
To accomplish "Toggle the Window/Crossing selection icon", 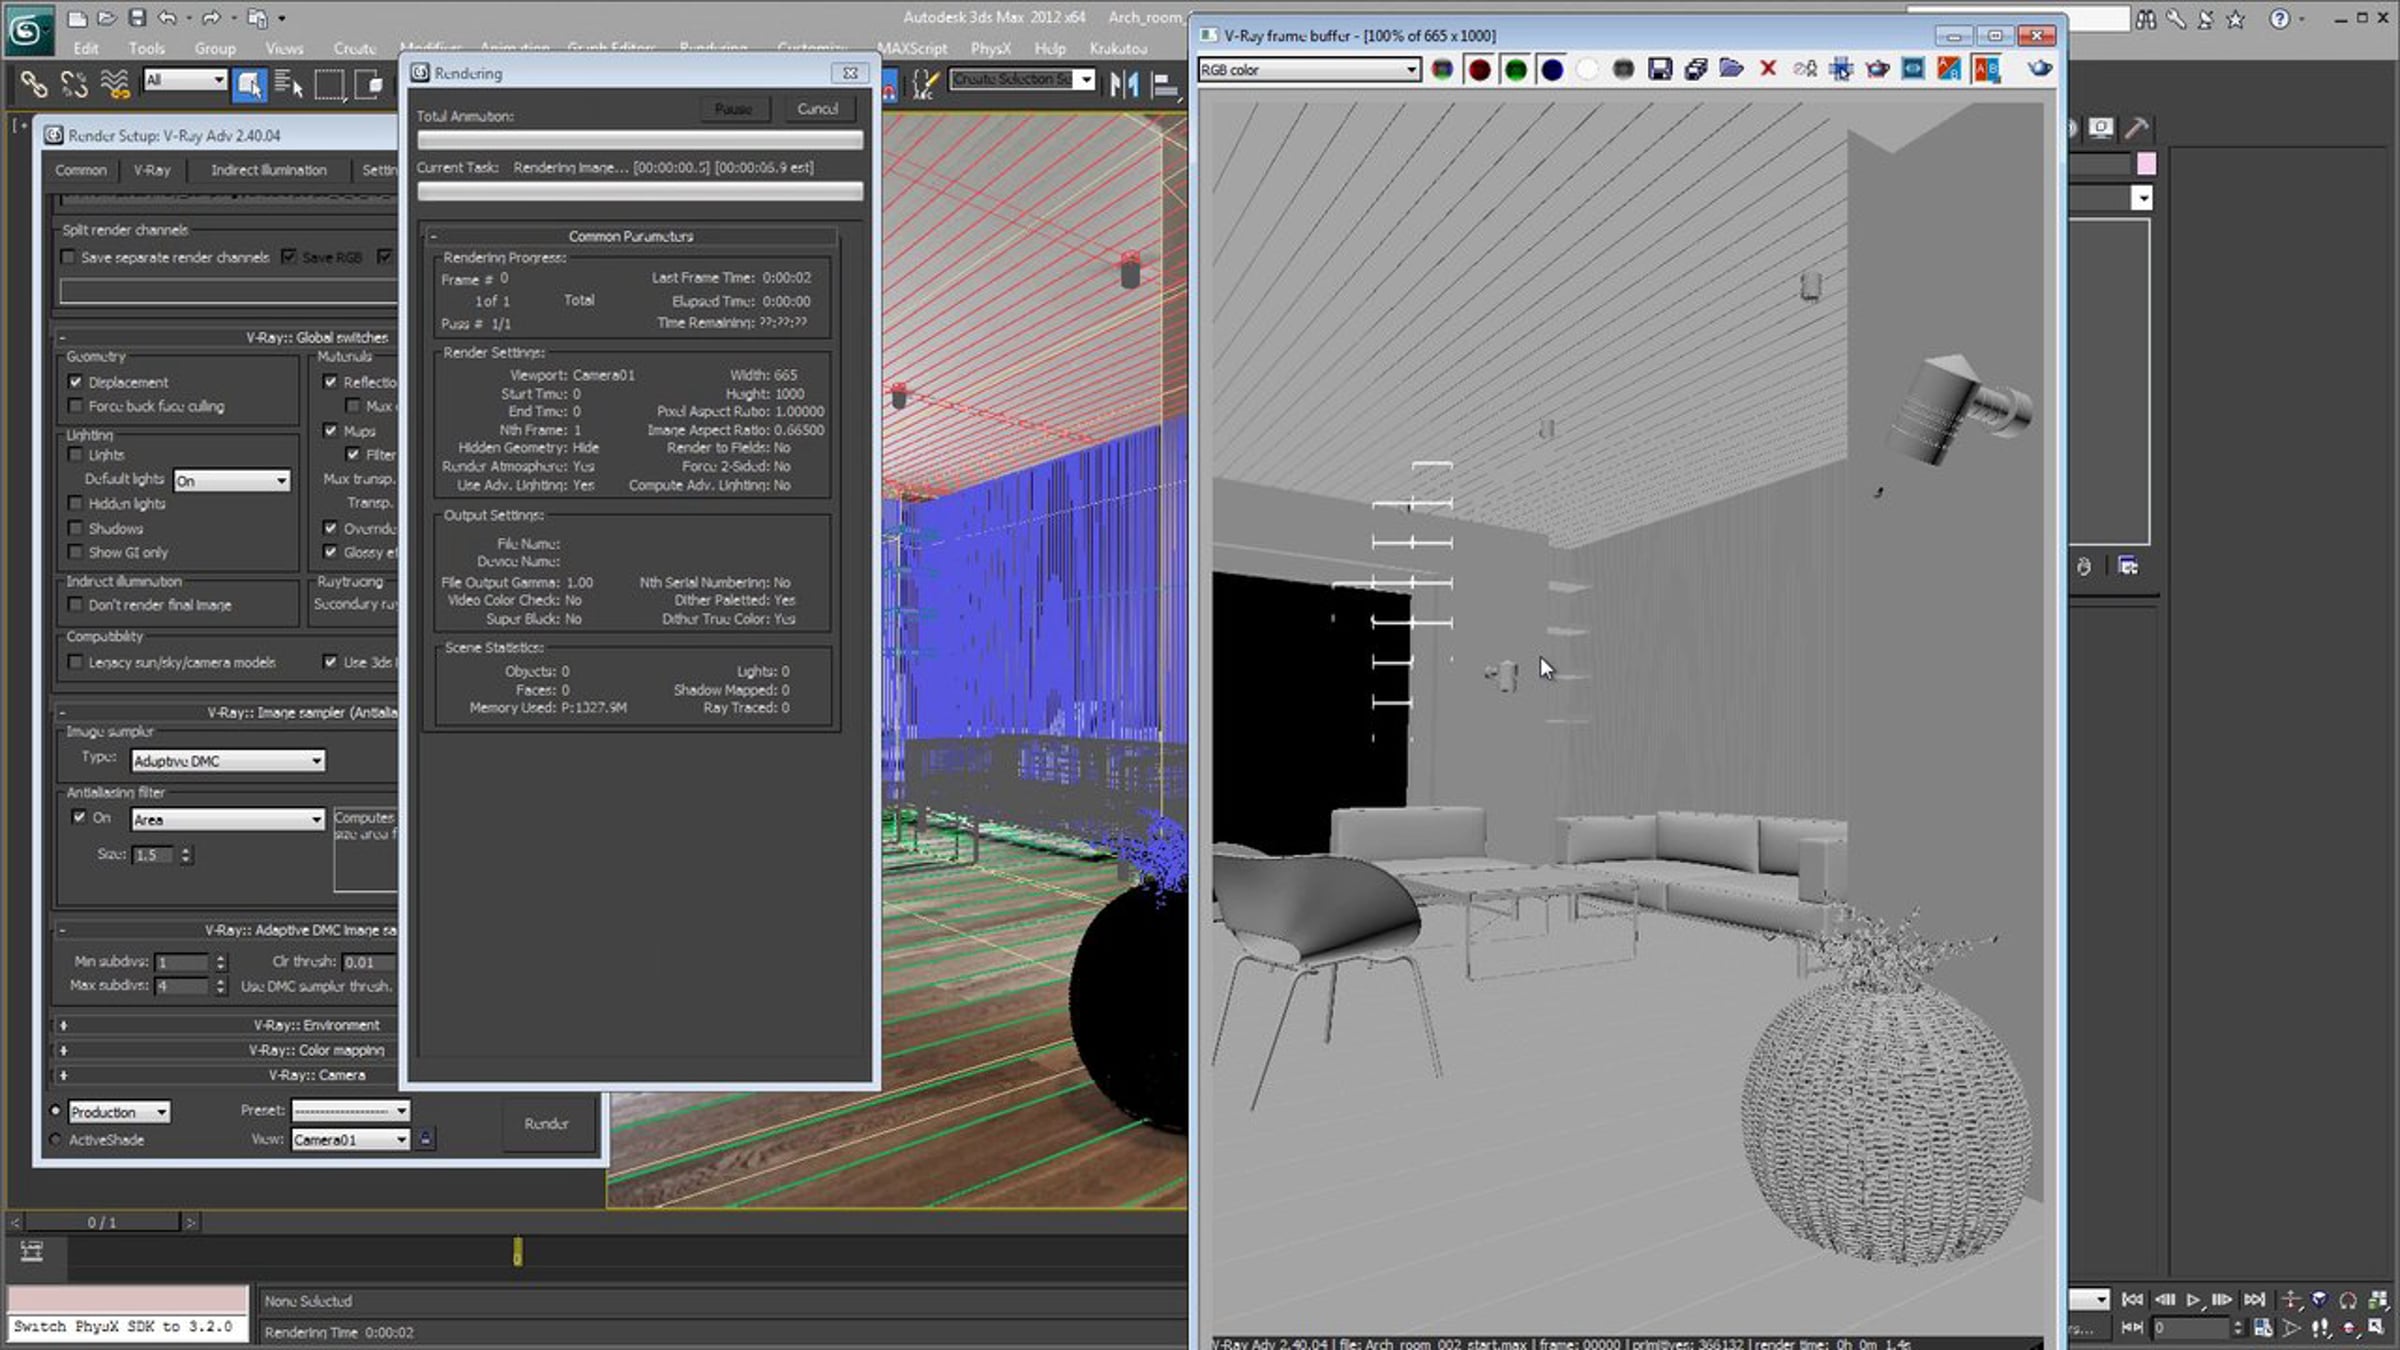I will coord(369,85).
